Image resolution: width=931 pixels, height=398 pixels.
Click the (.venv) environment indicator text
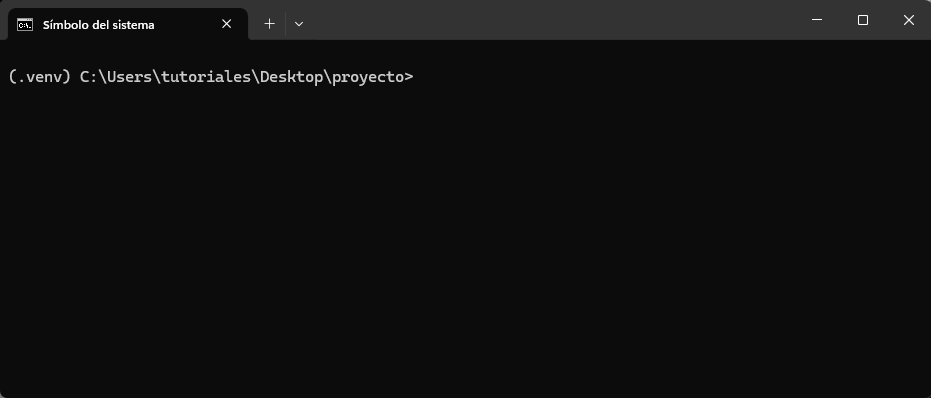(40, 77)
